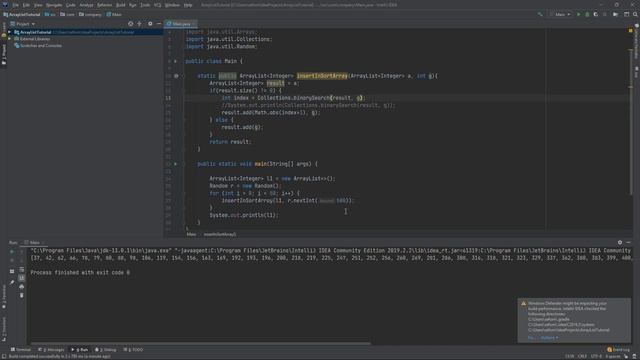The image size is (640, 360).
Task: Open the Run menu
Action: click(x=133, y=5)
